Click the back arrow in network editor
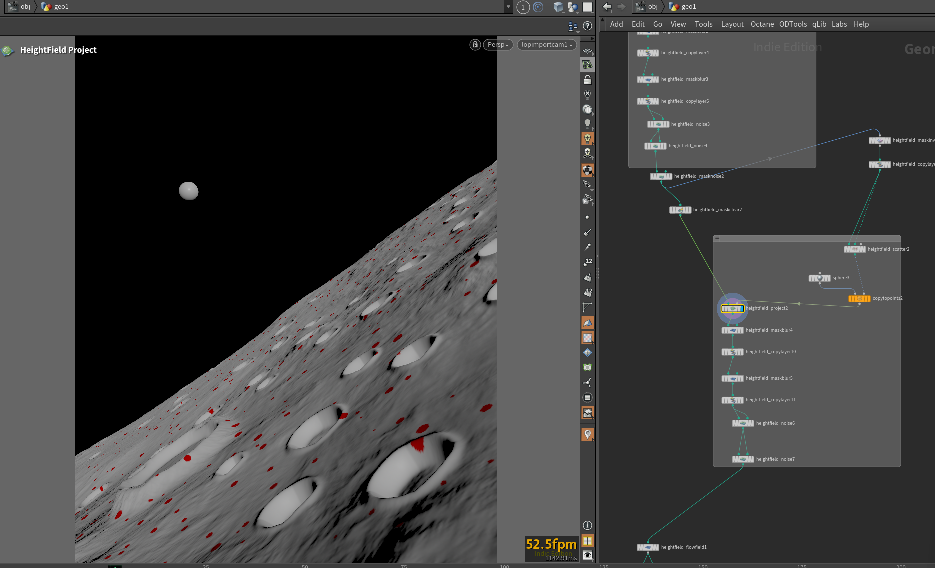935x568 pixels. [x=607, y=7]
